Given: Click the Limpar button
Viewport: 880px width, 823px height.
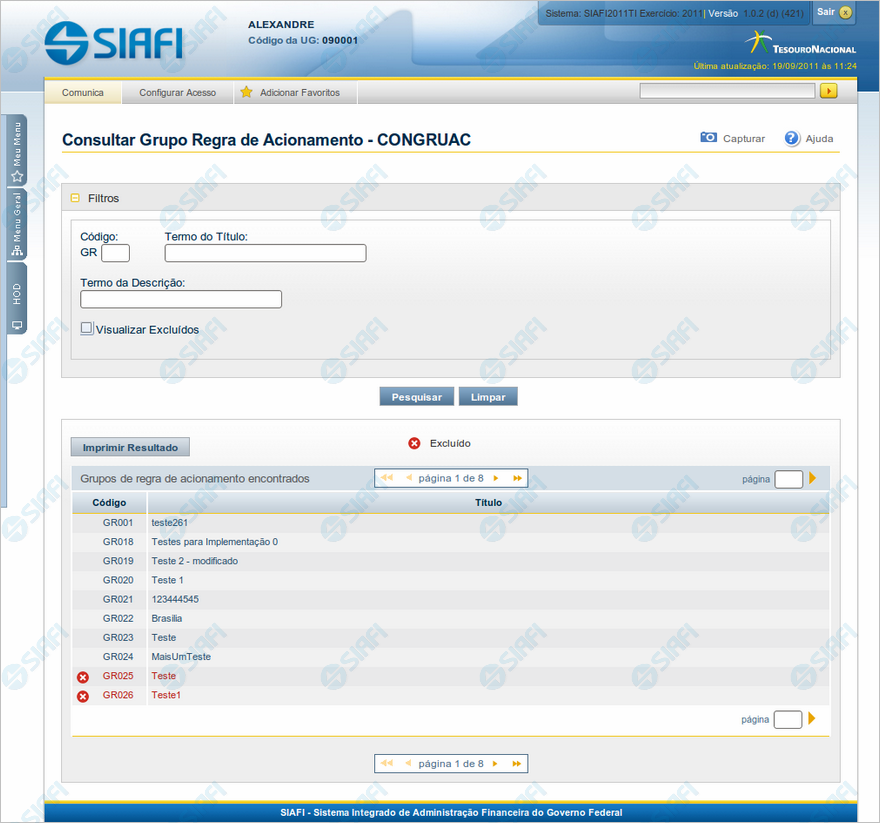Looking at the screenshot, I should click(488, 397).
